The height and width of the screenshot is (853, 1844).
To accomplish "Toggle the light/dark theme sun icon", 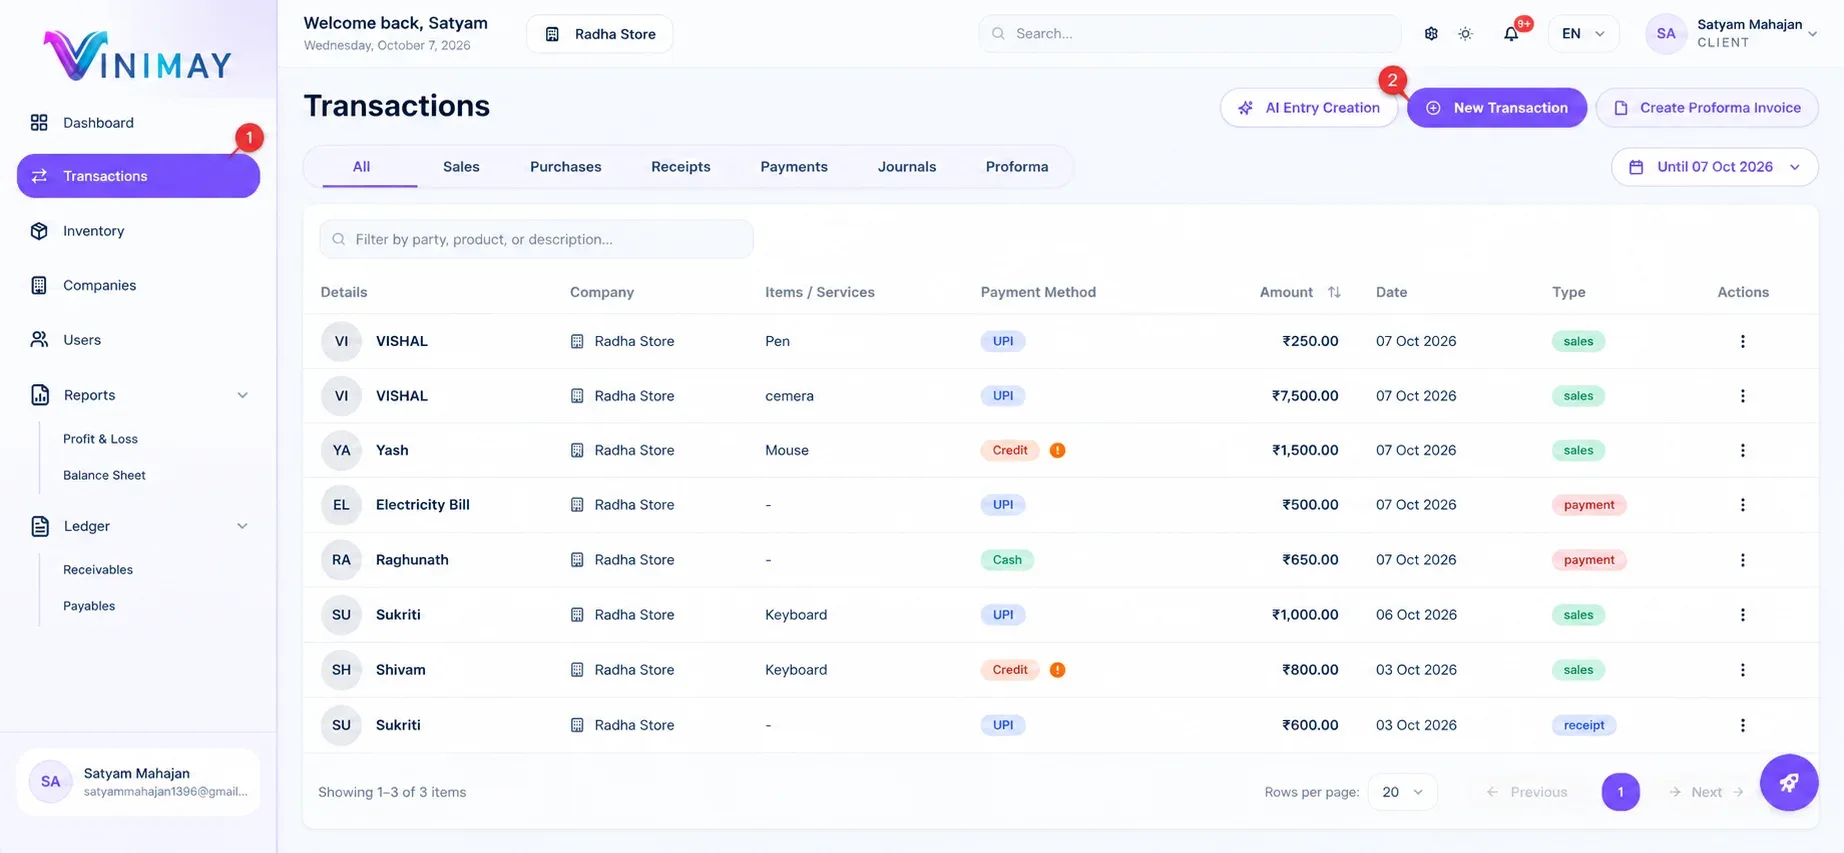I will 1465,34.
